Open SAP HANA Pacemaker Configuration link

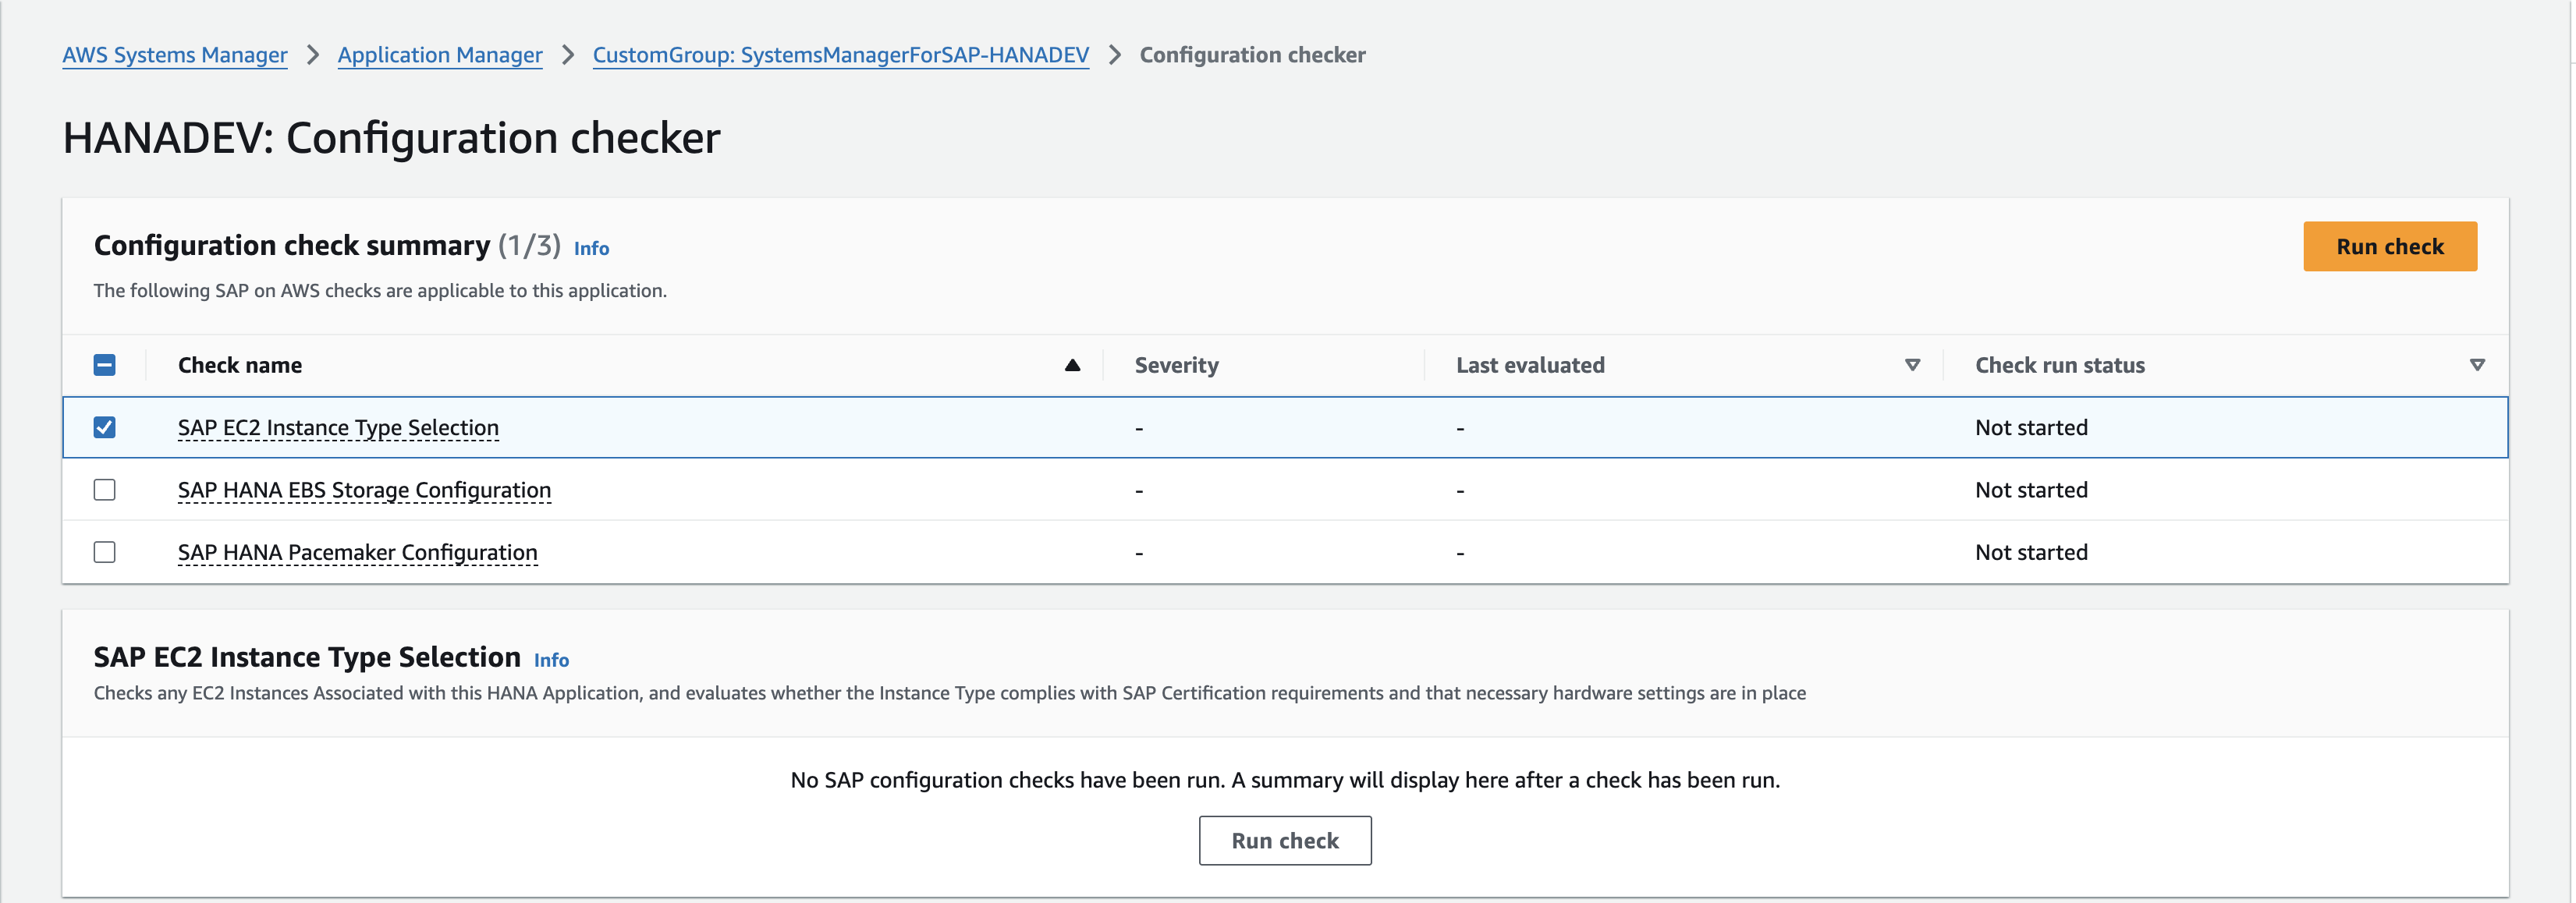[x=357, y=552]
